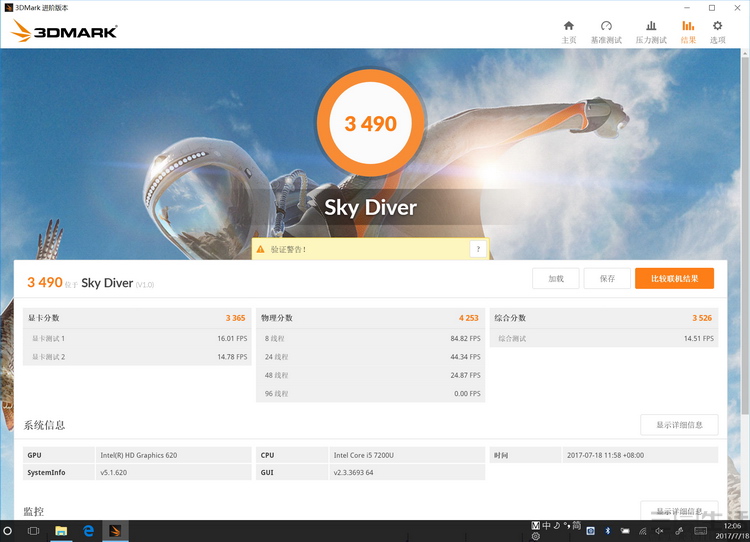The width and height of the screenshot is (750, 542).
Task: Click the 显卡测试 2 14.78 FPS row
Action: 137,357
